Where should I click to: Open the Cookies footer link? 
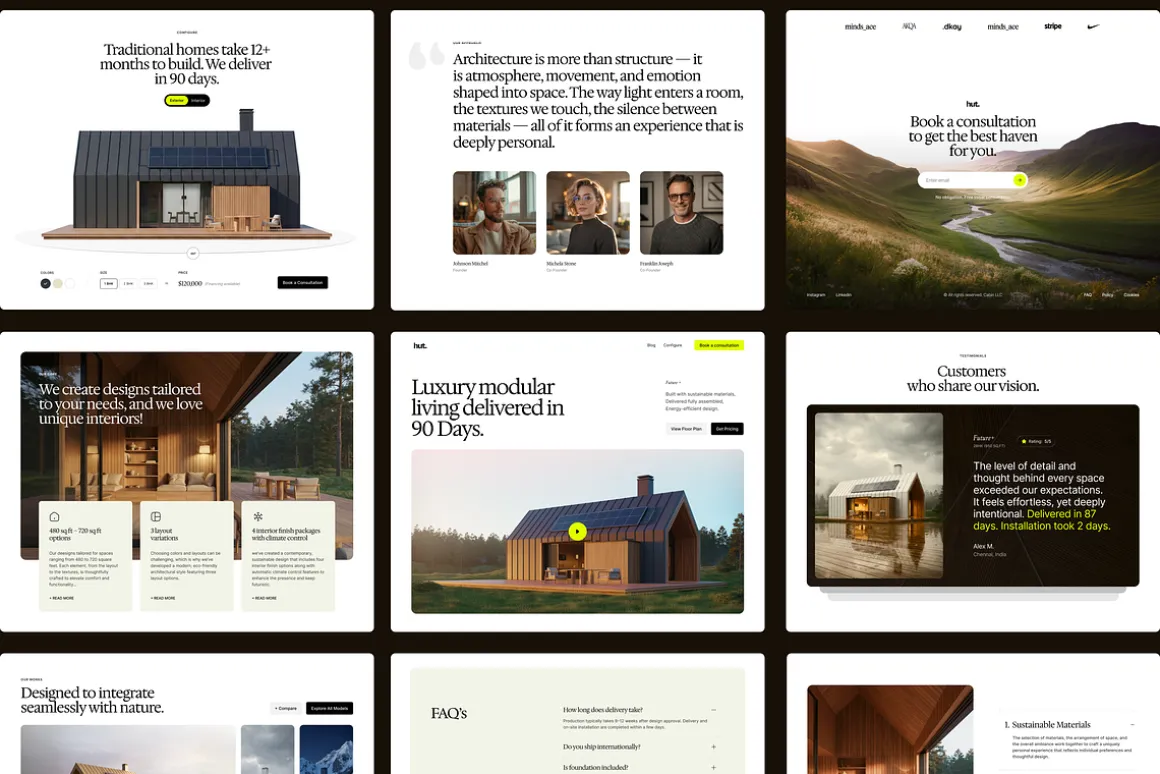(x=1131, y=295)
